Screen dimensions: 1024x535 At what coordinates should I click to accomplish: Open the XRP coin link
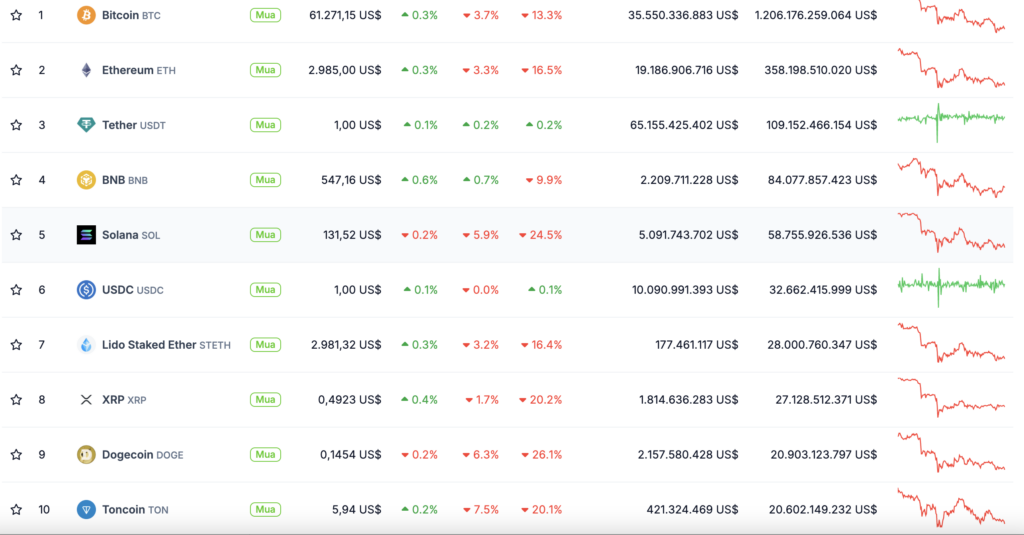(124, 399)
